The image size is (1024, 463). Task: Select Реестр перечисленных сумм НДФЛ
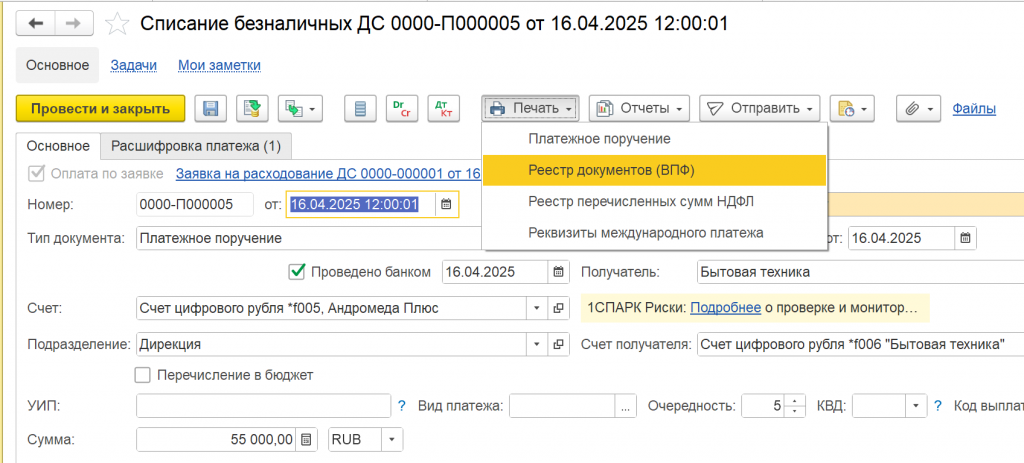point(654,202)
